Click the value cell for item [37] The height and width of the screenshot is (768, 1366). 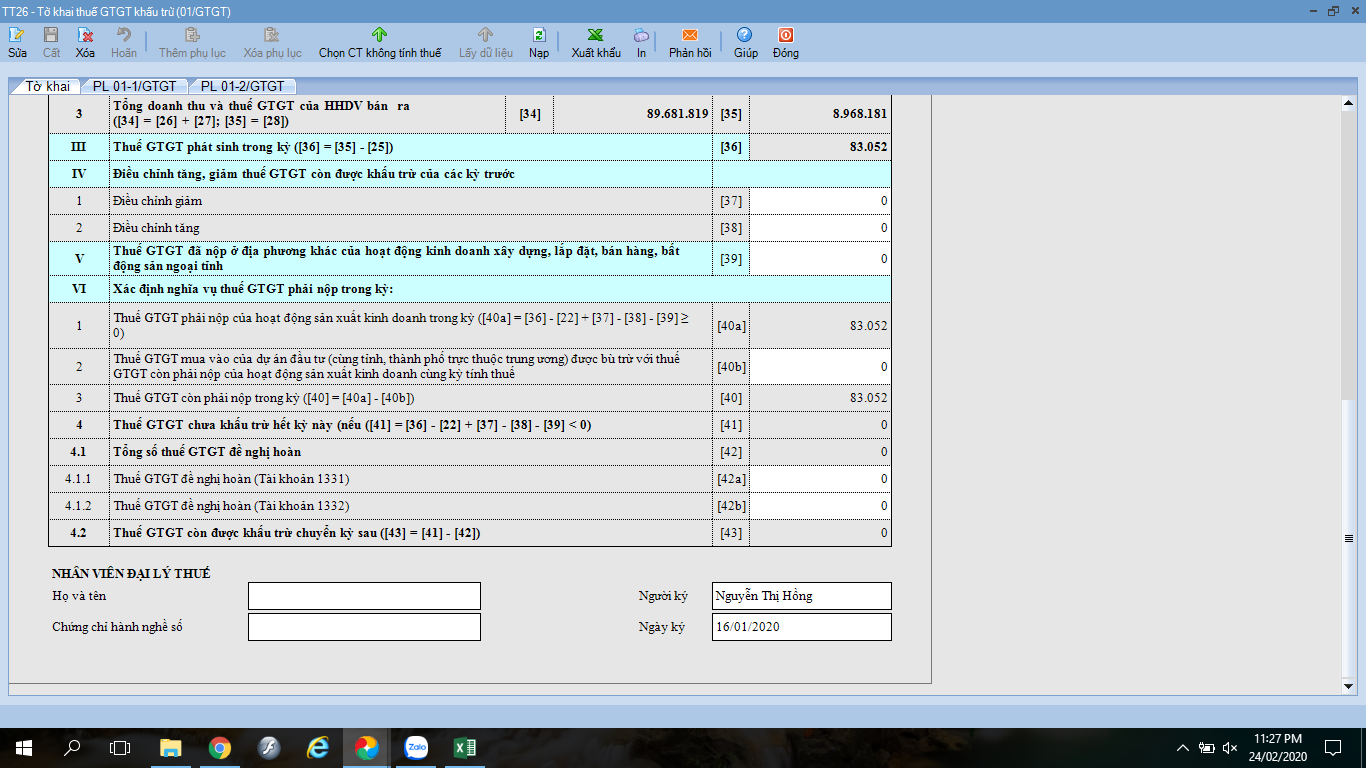tap(820, 201)
